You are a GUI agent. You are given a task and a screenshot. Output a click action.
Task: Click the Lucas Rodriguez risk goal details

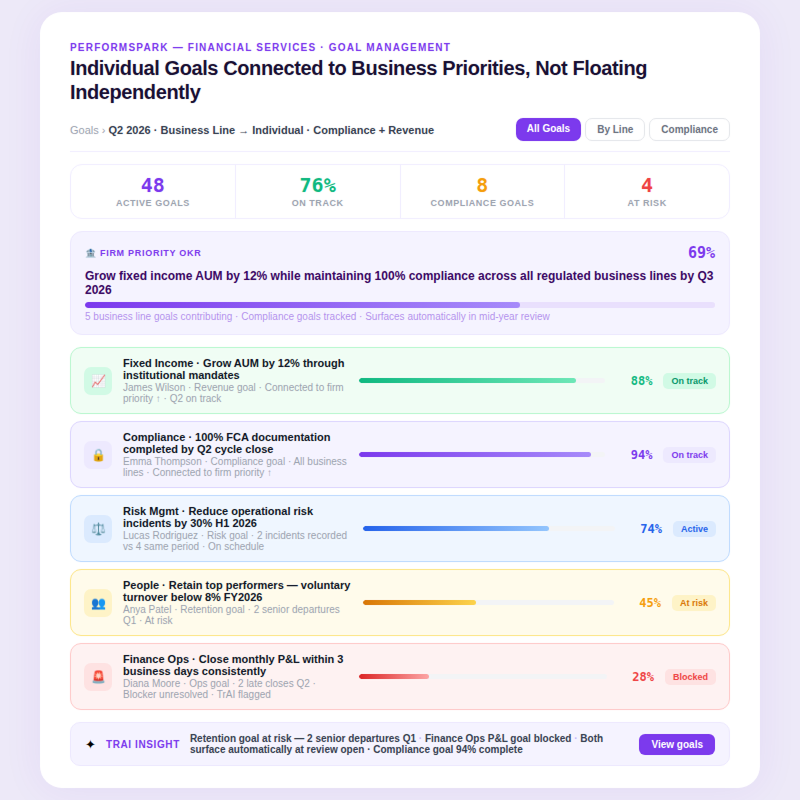pyautogui.click(x=235, y=541)
